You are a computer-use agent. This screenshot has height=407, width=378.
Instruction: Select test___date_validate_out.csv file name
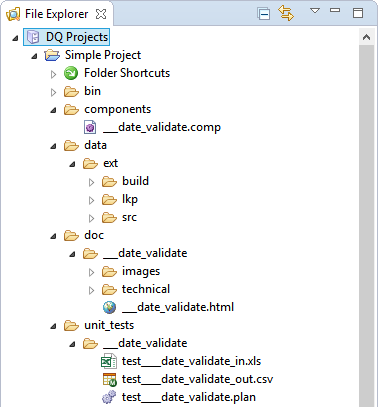197,379
